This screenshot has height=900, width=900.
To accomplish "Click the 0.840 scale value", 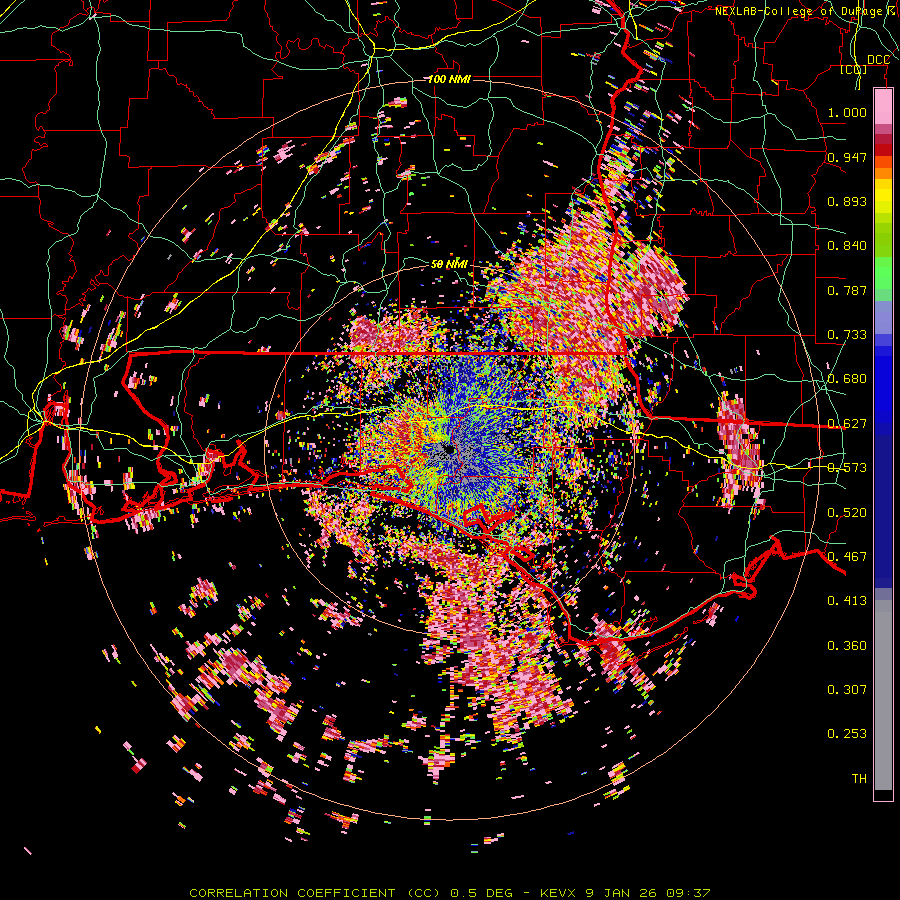I will 847,246.
